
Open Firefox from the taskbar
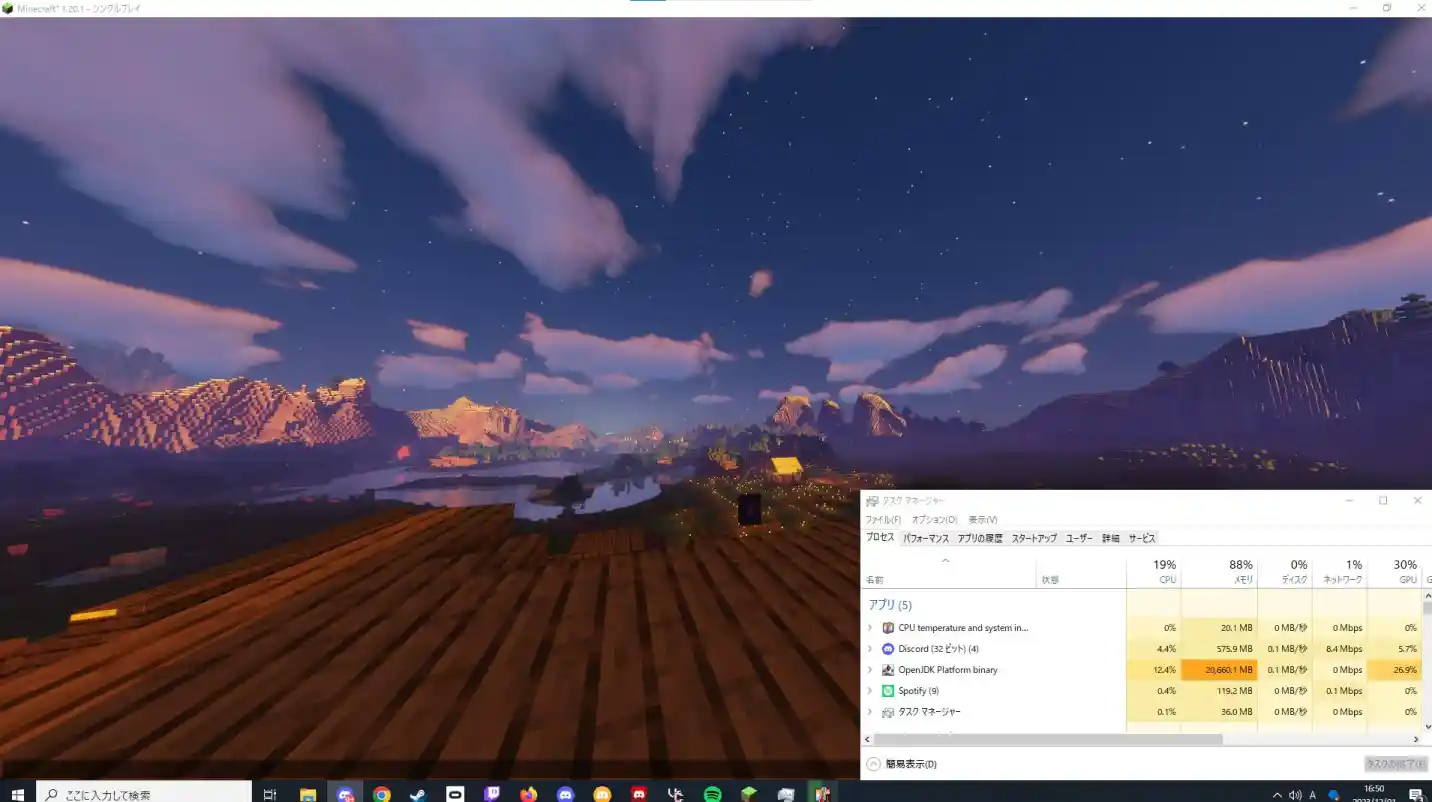click(529, 794)
